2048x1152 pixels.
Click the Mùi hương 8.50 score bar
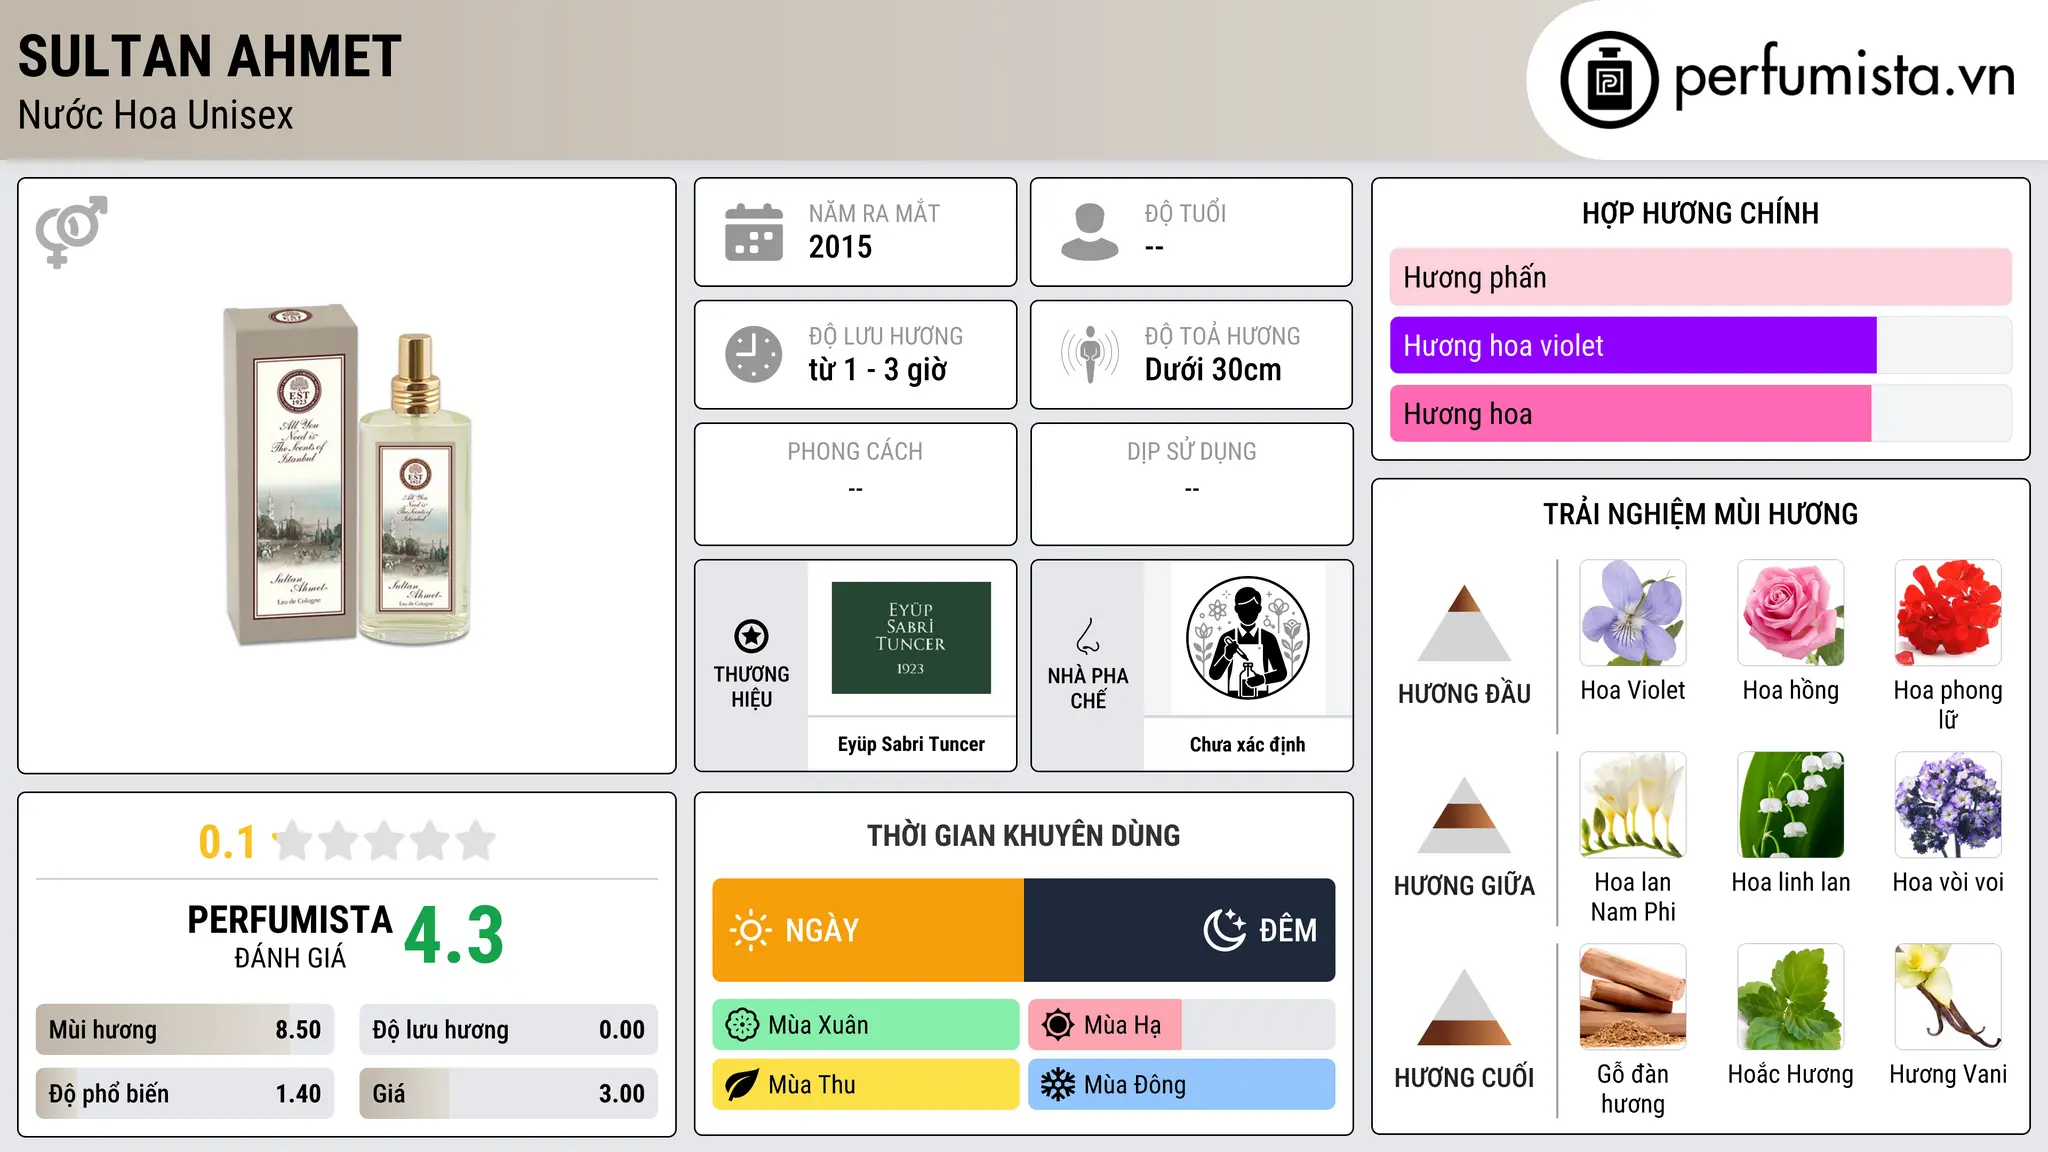(x=185, y=1029)
